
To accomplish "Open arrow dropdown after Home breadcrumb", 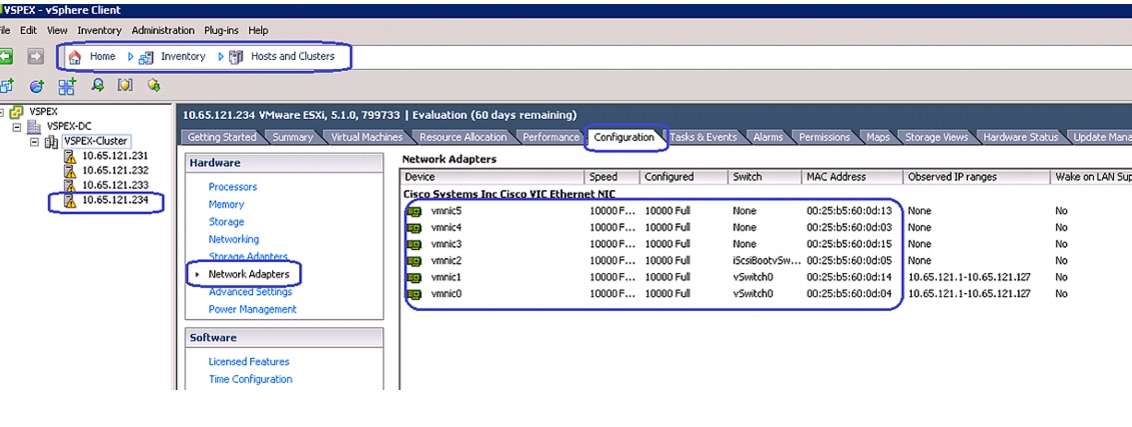I will [131, 56].
